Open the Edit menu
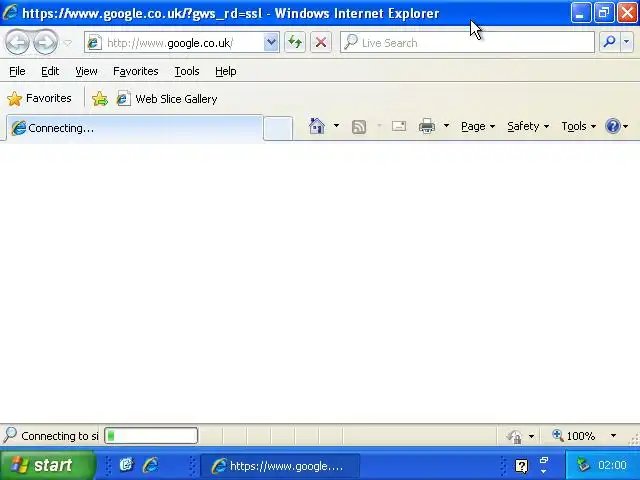 [50, 71]
